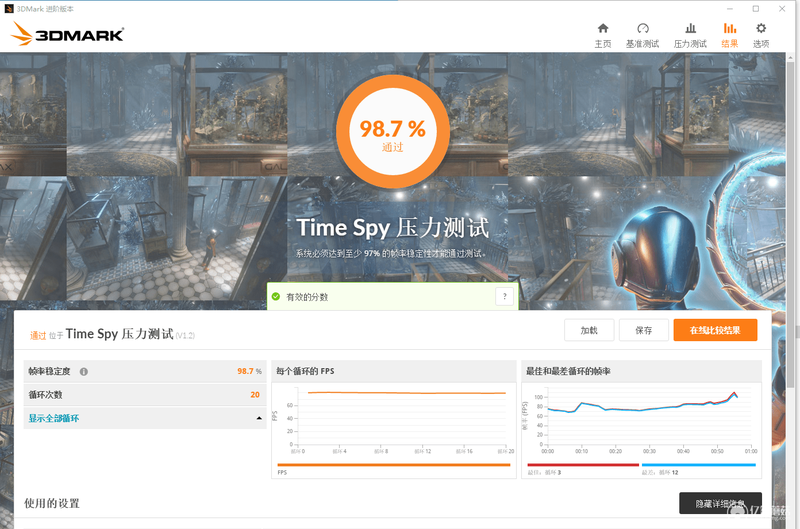Viewport: 800px width, 529px height.
Task: Click 隐藏详细信息 dark button
Action: [720, 503]
